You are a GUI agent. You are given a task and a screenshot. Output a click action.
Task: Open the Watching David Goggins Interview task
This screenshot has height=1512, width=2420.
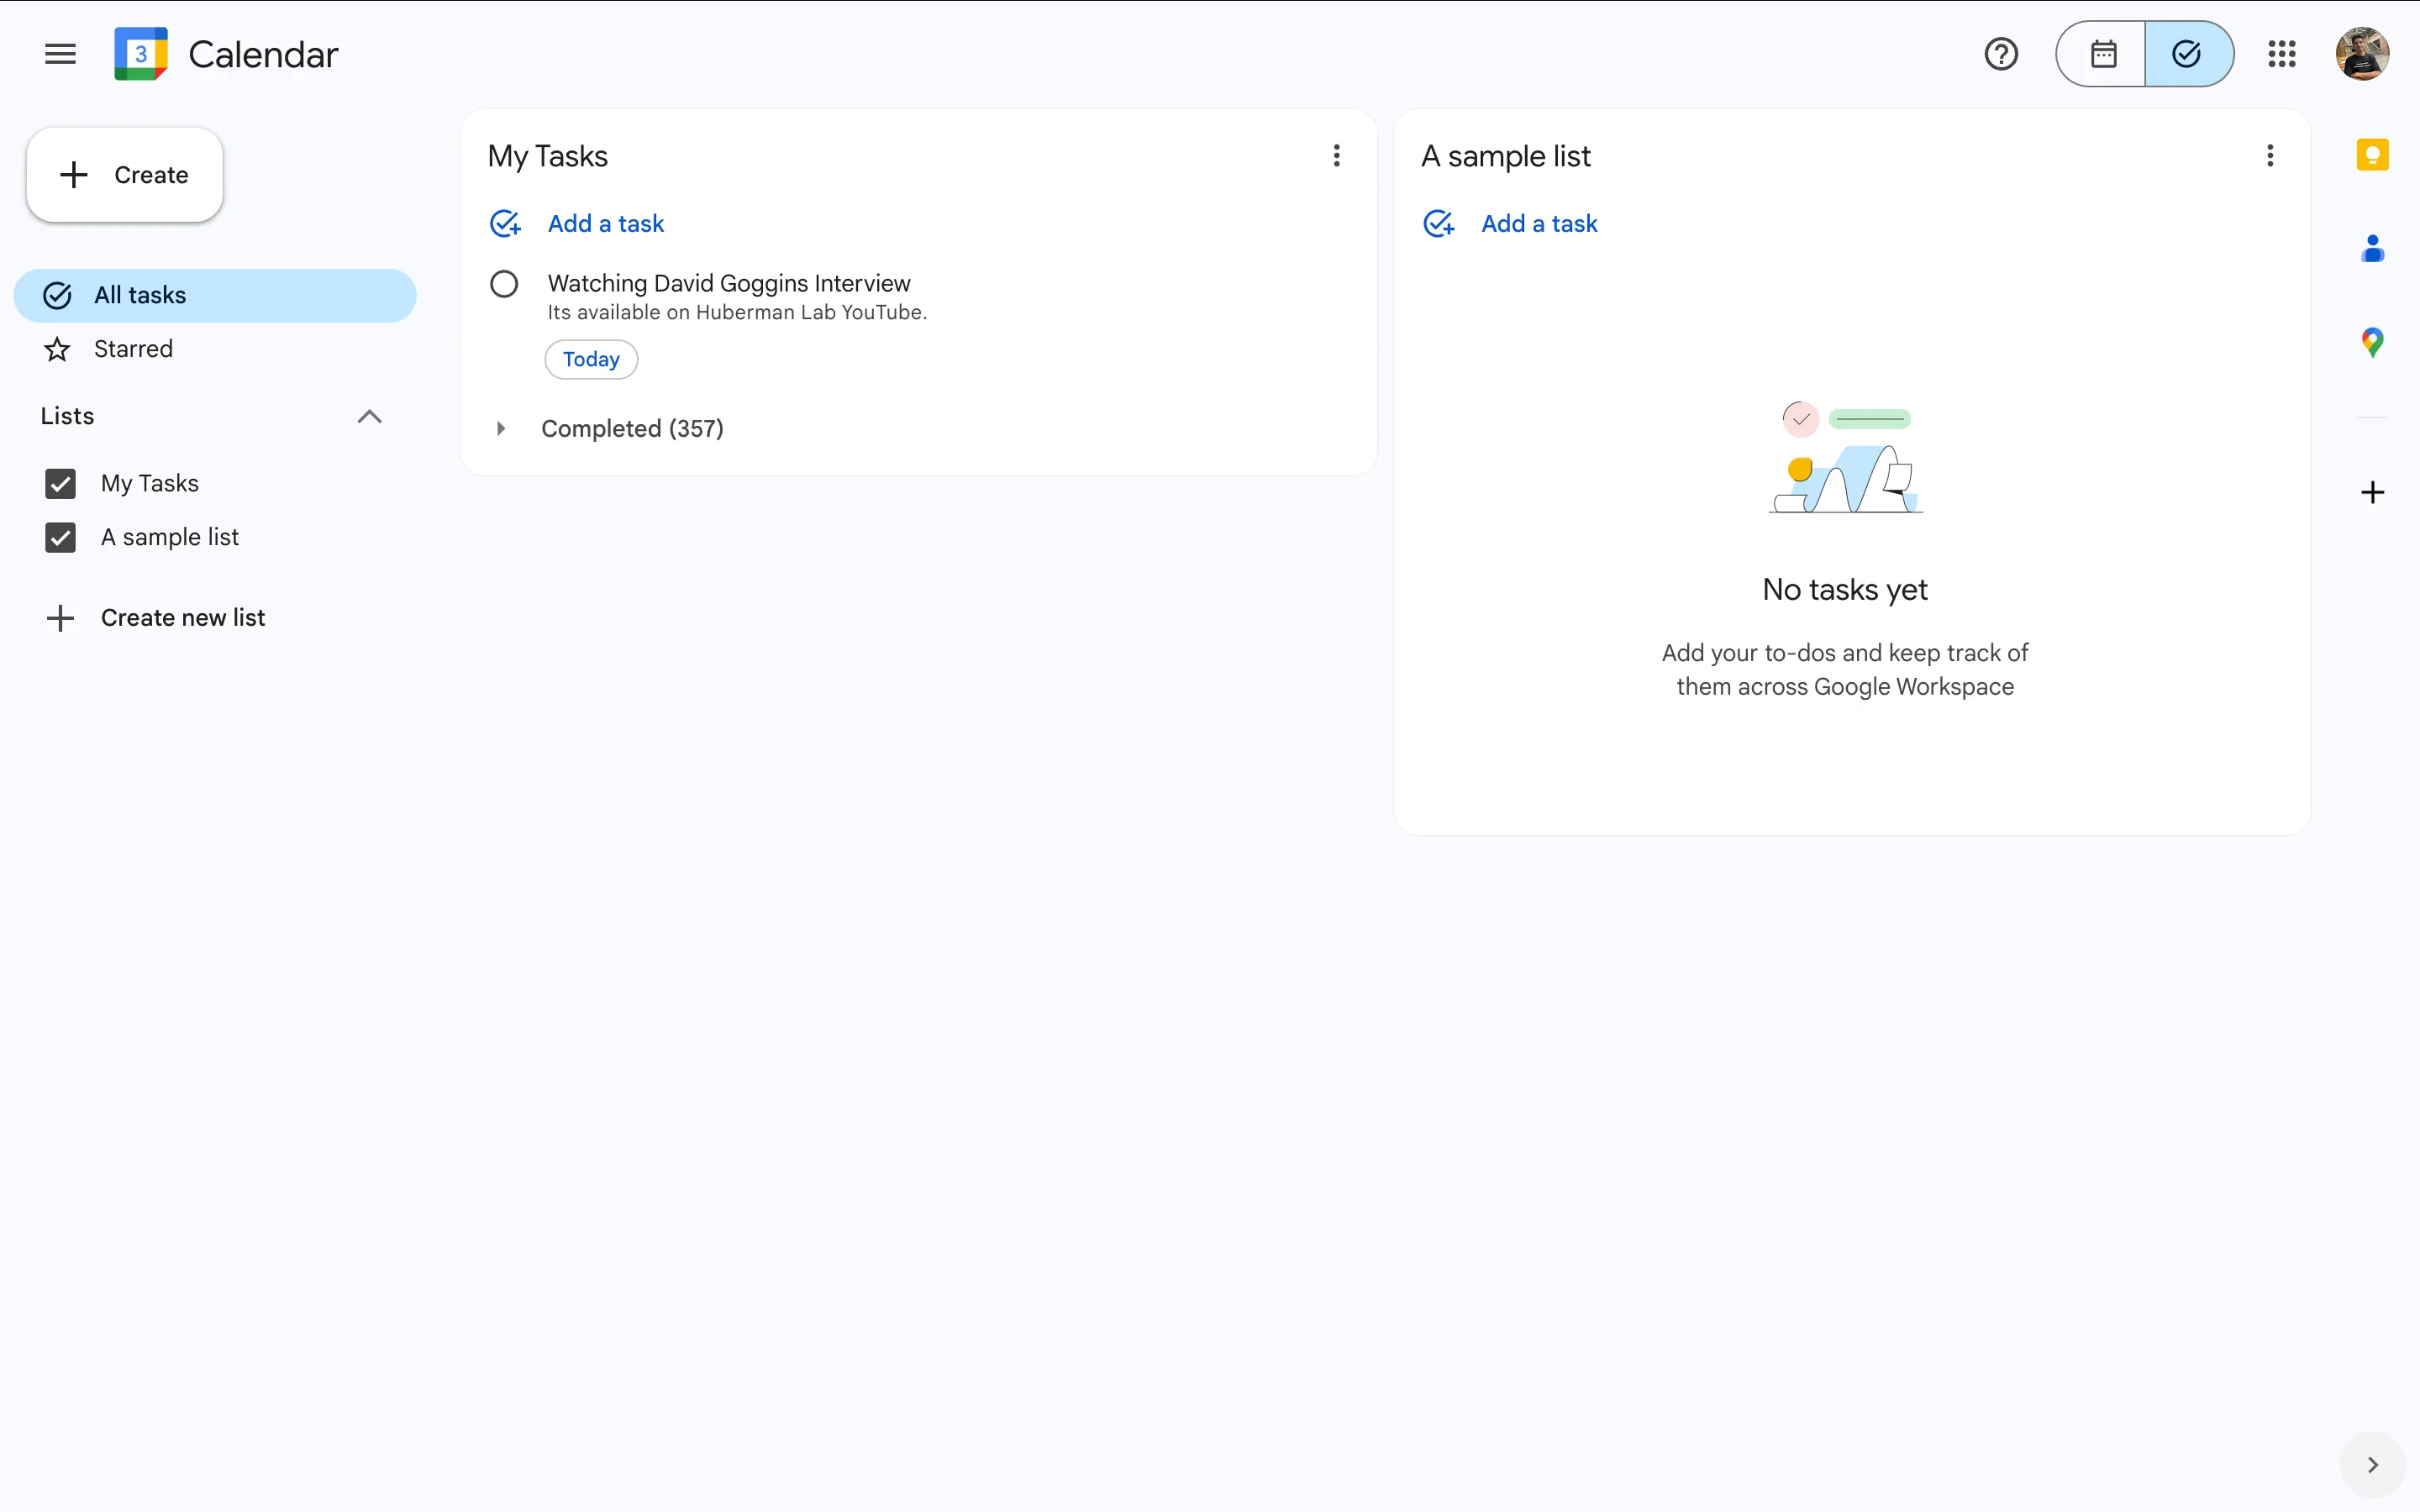click(729, 284)
